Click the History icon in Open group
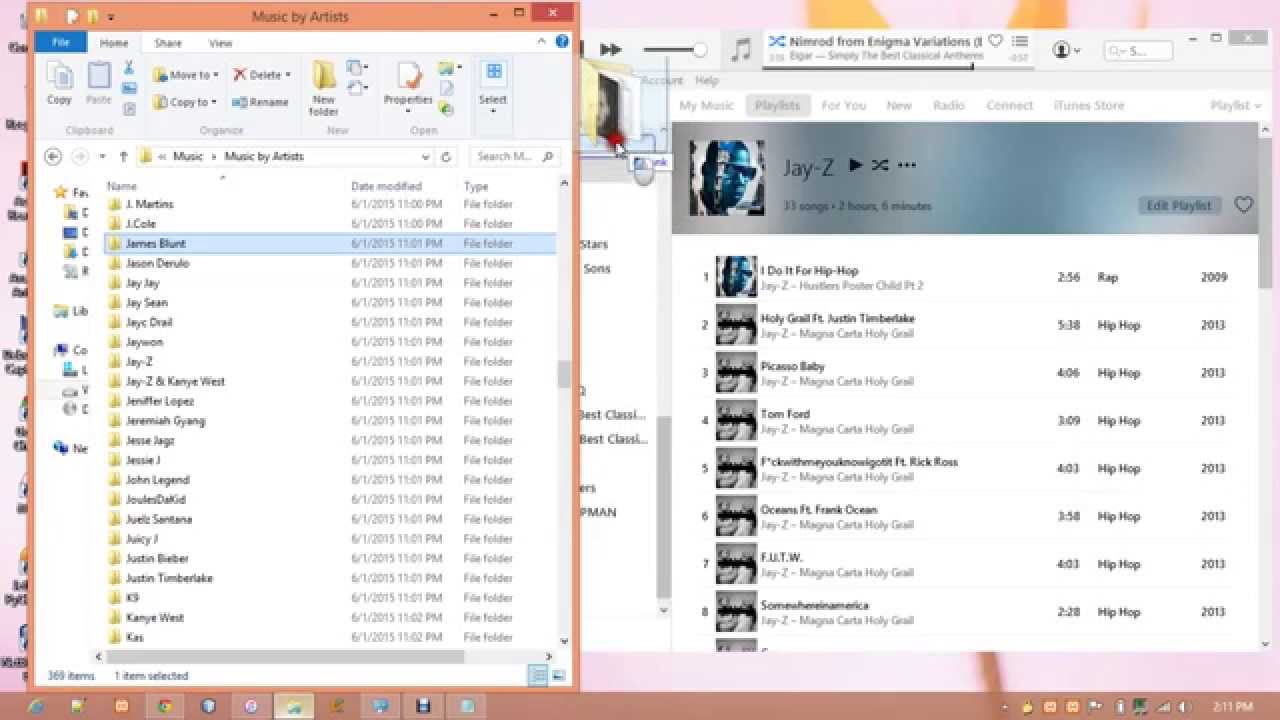Screen dimensions: 1280x720 point(447,108)
